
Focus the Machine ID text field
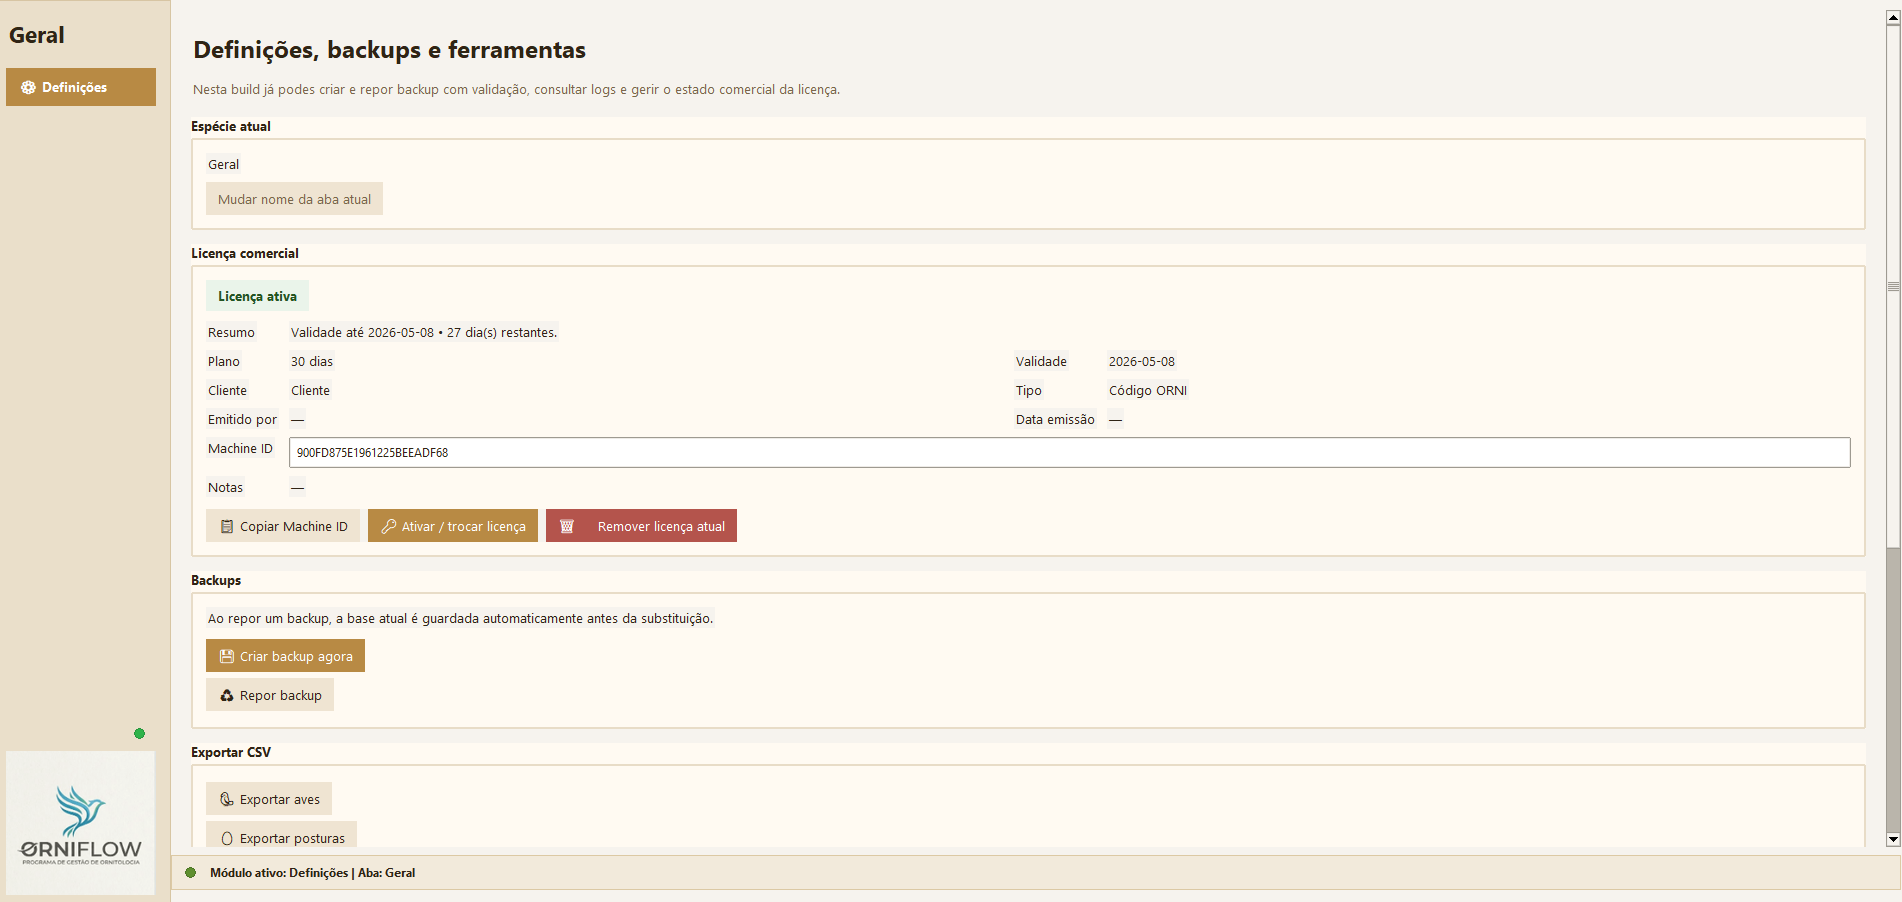[x=1068, y=453]
